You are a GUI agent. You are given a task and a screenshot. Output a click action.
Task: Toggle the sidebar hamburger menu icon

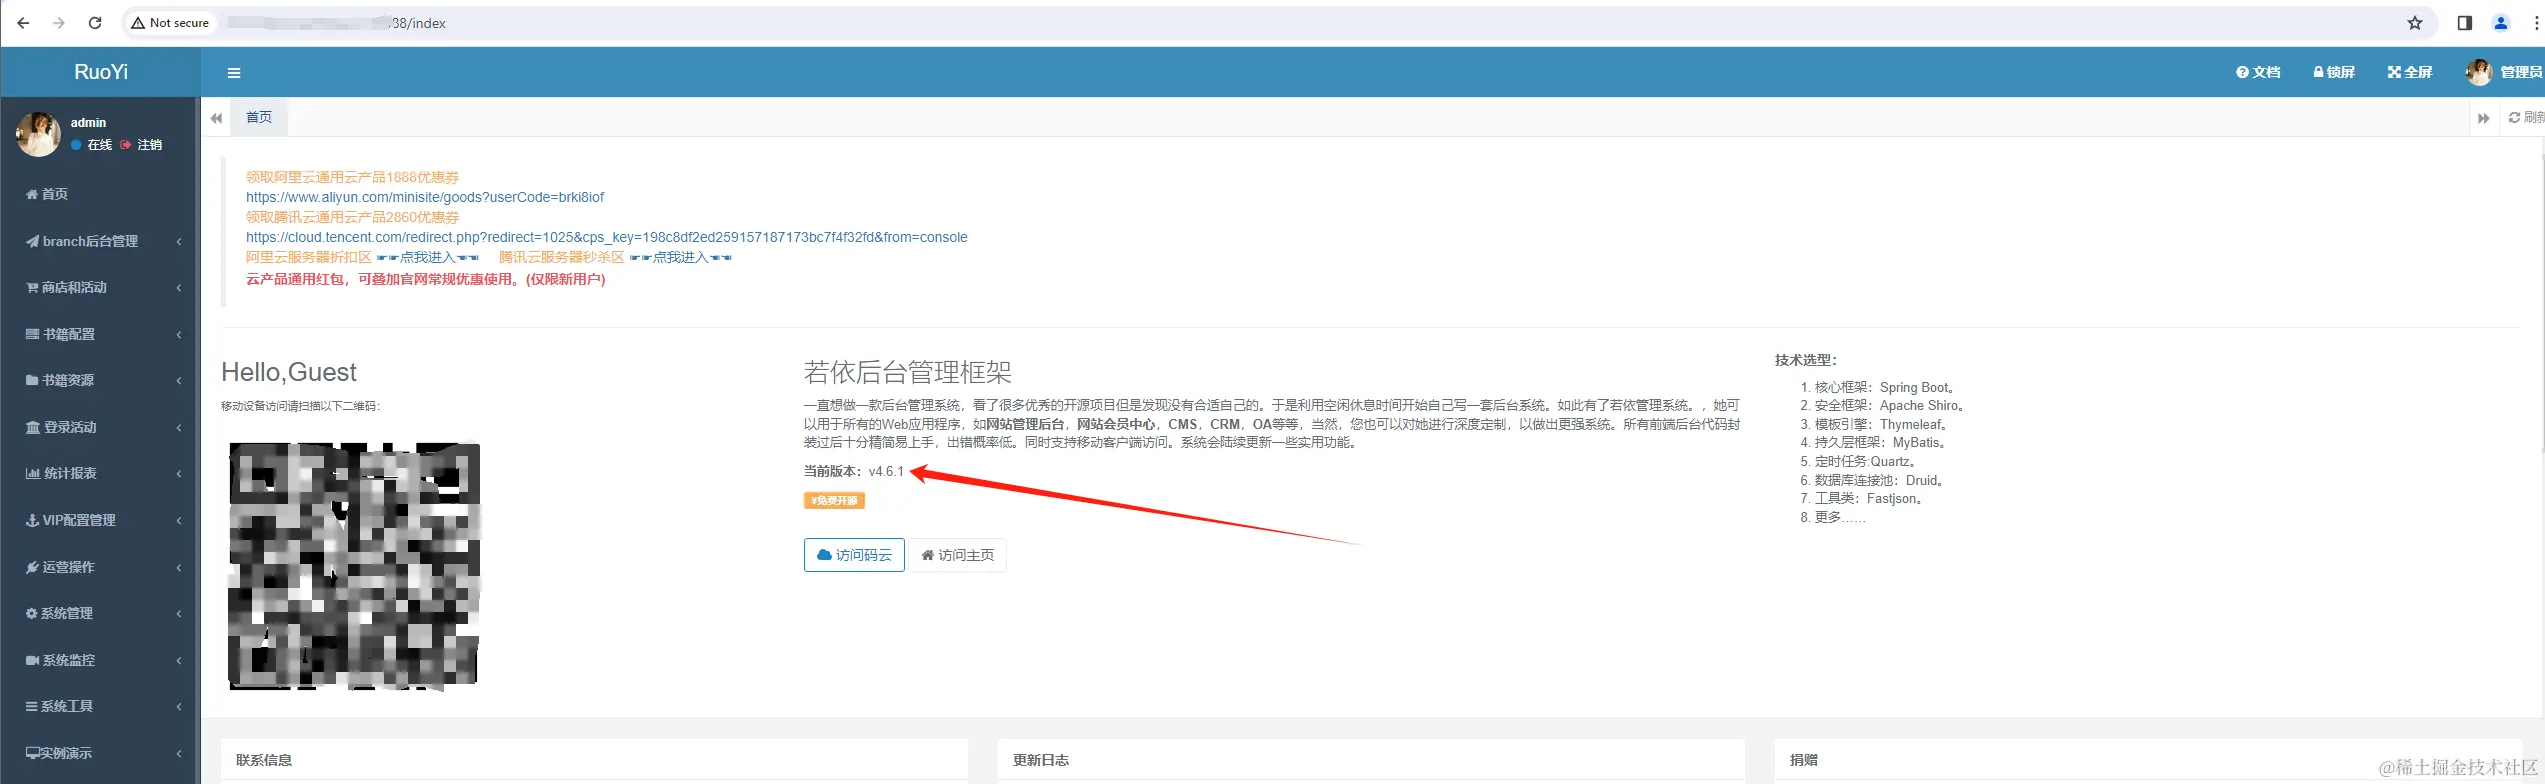(x=234, y=73)
